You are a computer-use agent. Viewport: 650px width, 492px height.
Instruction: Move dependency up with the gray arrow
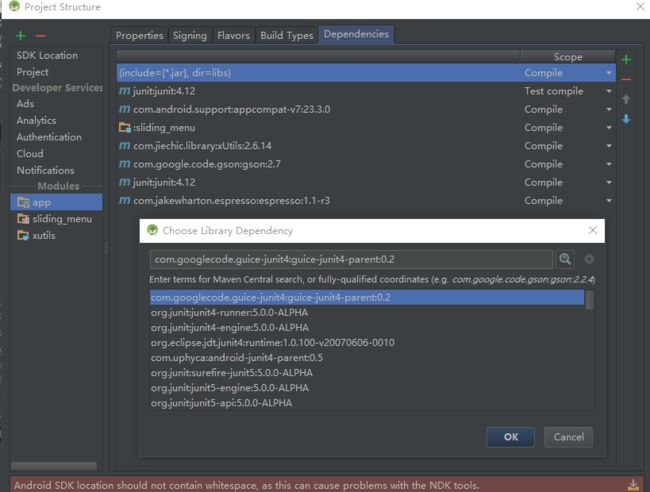pos(626,99)
